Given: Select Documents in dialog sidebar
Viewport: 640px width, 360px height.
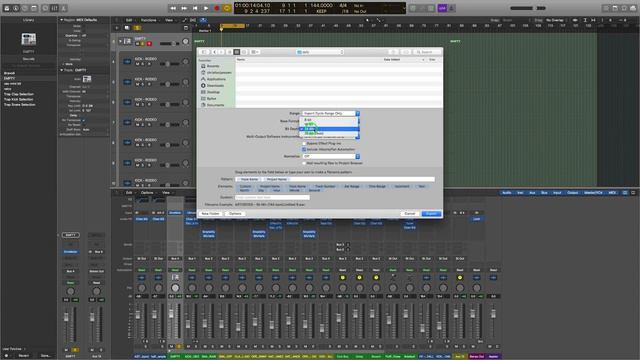Looking at the screenshot, I should 215,105.
